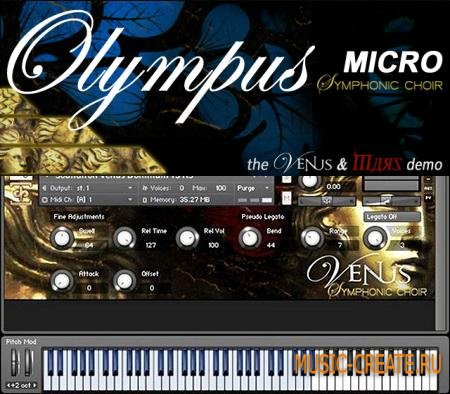Click the lowest blue key on the keyboard

click(x=51, y=362)
